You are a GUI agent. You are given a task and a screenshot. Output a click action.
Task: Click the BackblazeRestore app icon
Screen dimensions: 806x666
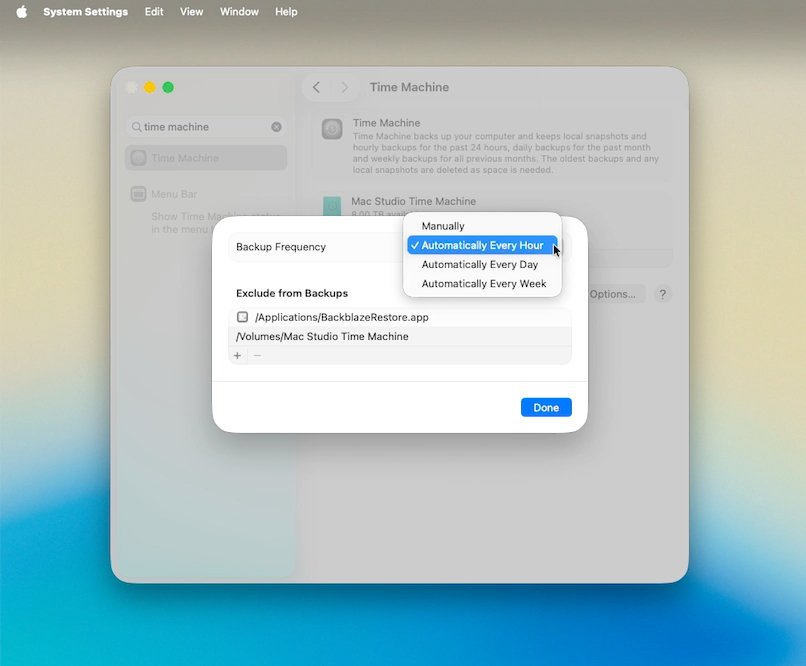242,317
